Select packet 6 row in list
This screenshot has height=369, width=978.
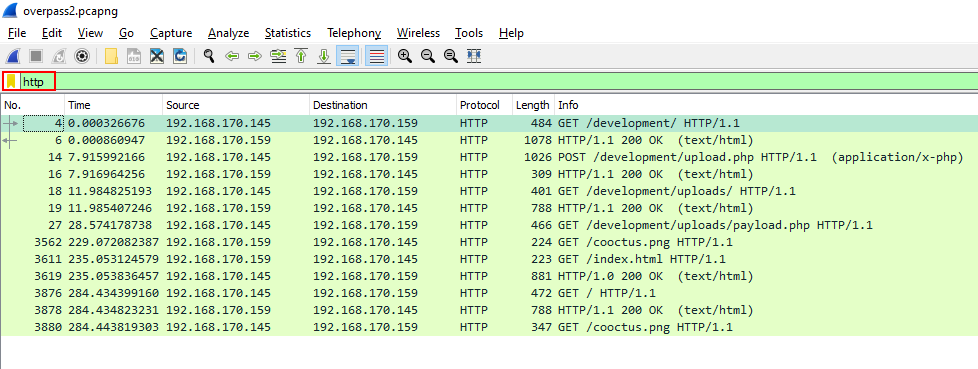click(x=489, y=140)
